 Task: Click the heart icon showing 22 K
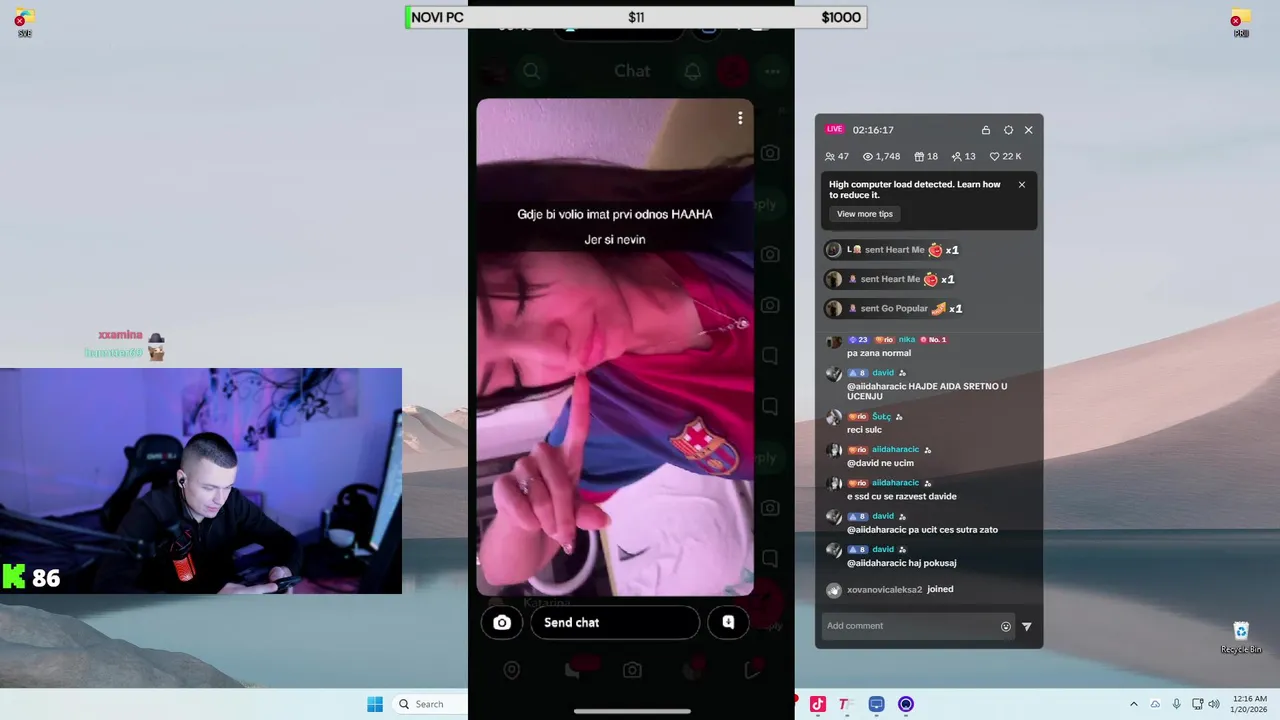(x=995, y=157)
